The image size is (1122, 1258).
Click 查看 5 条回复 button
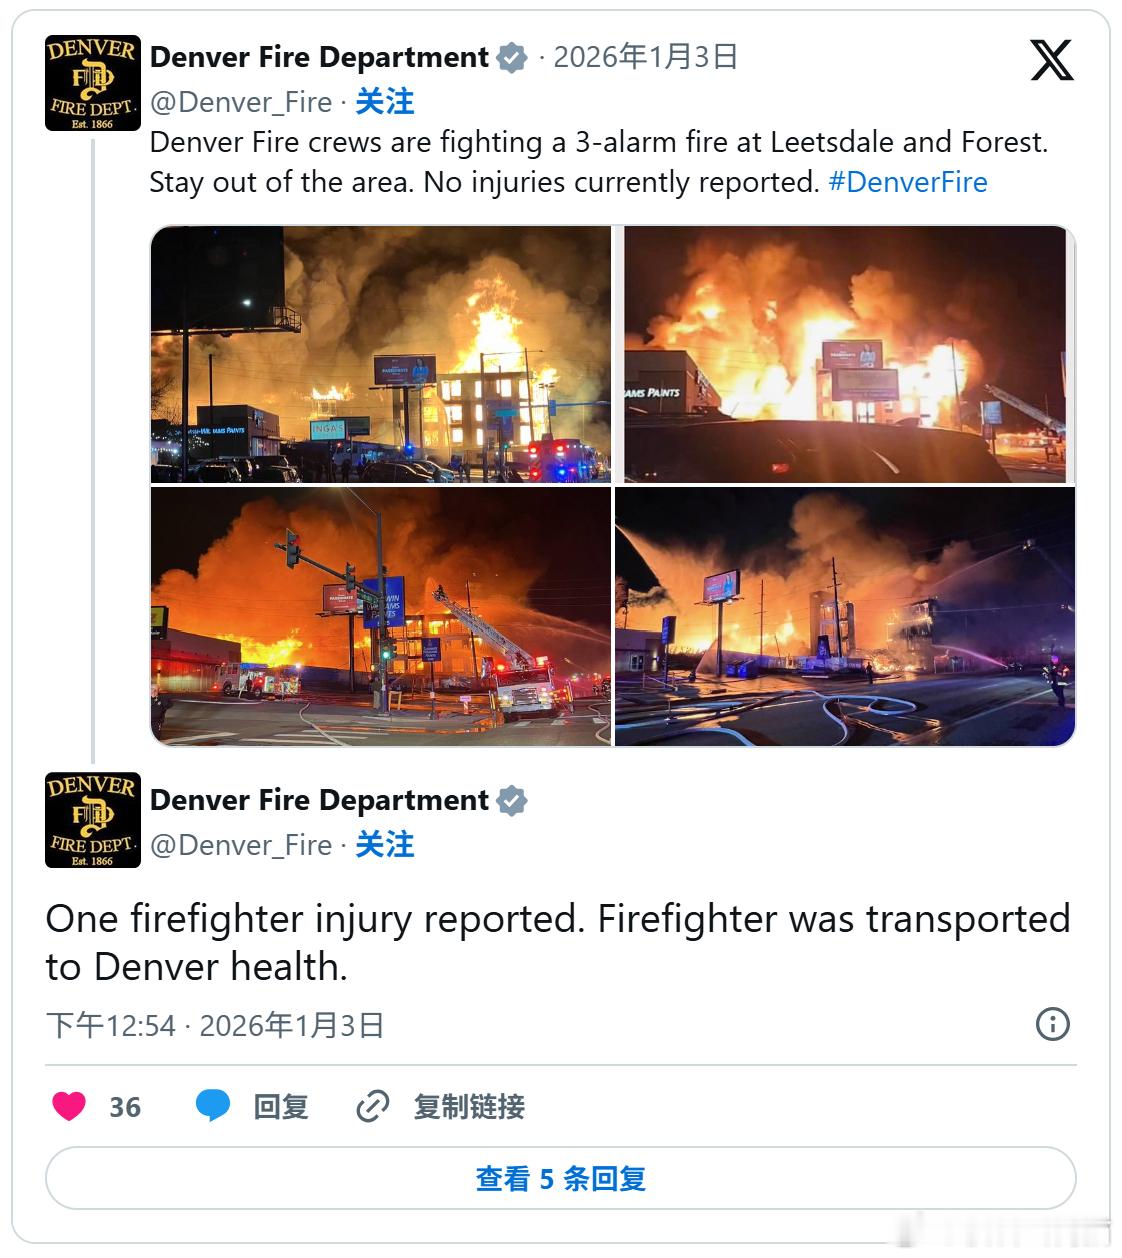560,1179
